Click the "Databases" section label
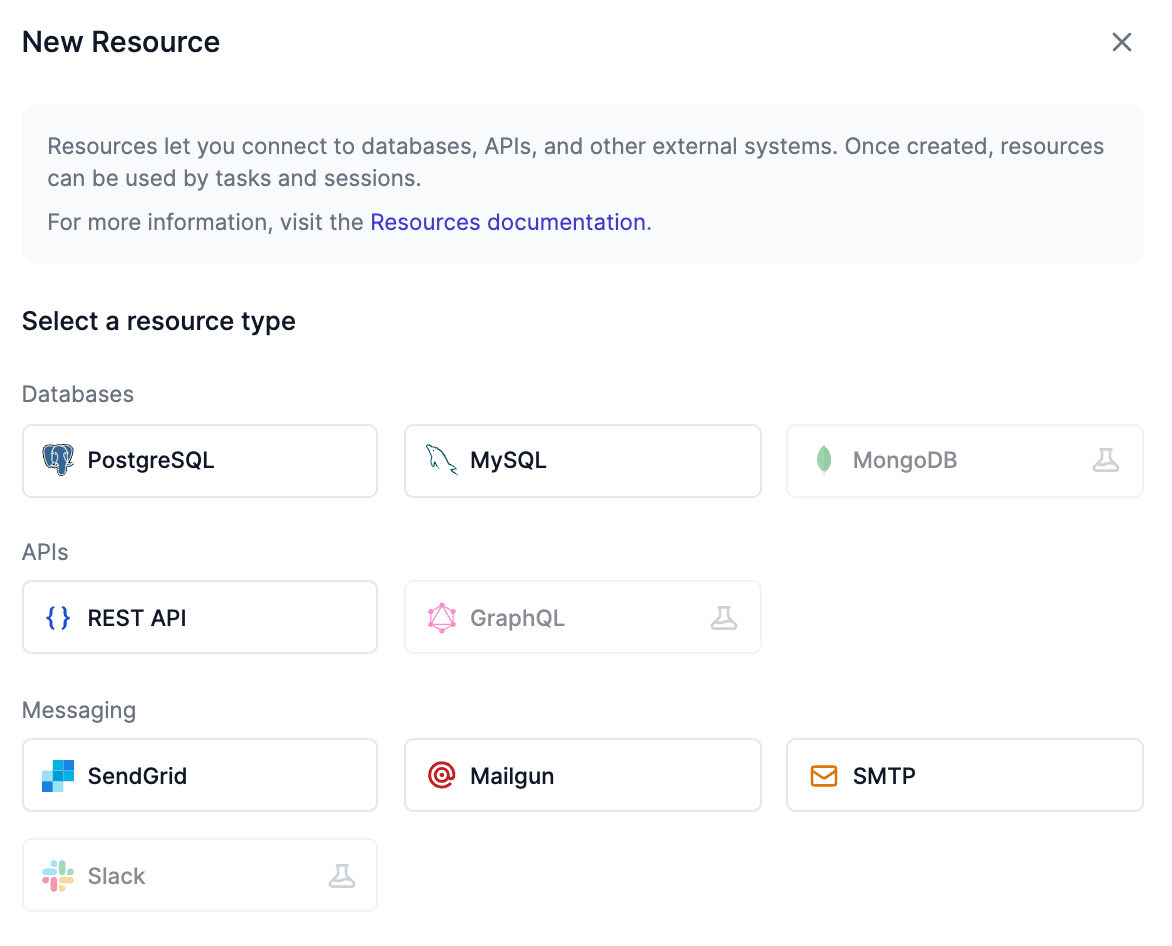 78,394
